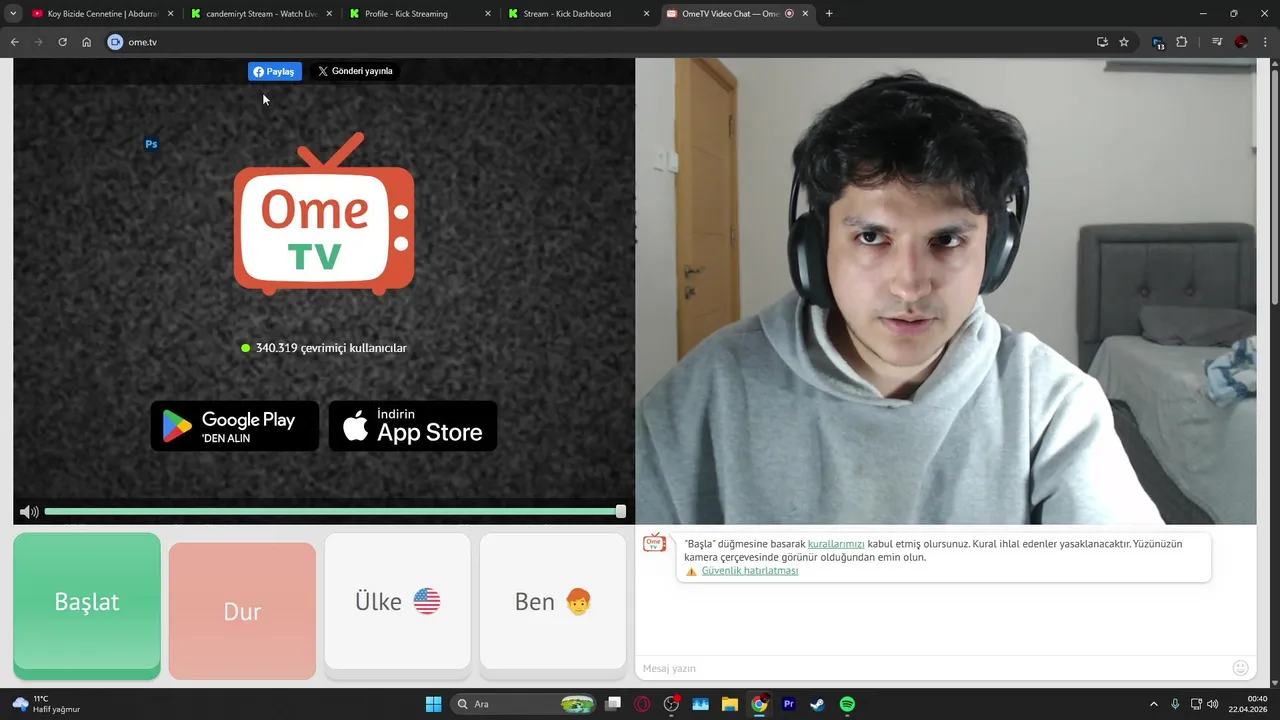The height and width of the screenshot is (720, 1280).
Task: Open File Explorer from taskbar
Action: (729, 704)
